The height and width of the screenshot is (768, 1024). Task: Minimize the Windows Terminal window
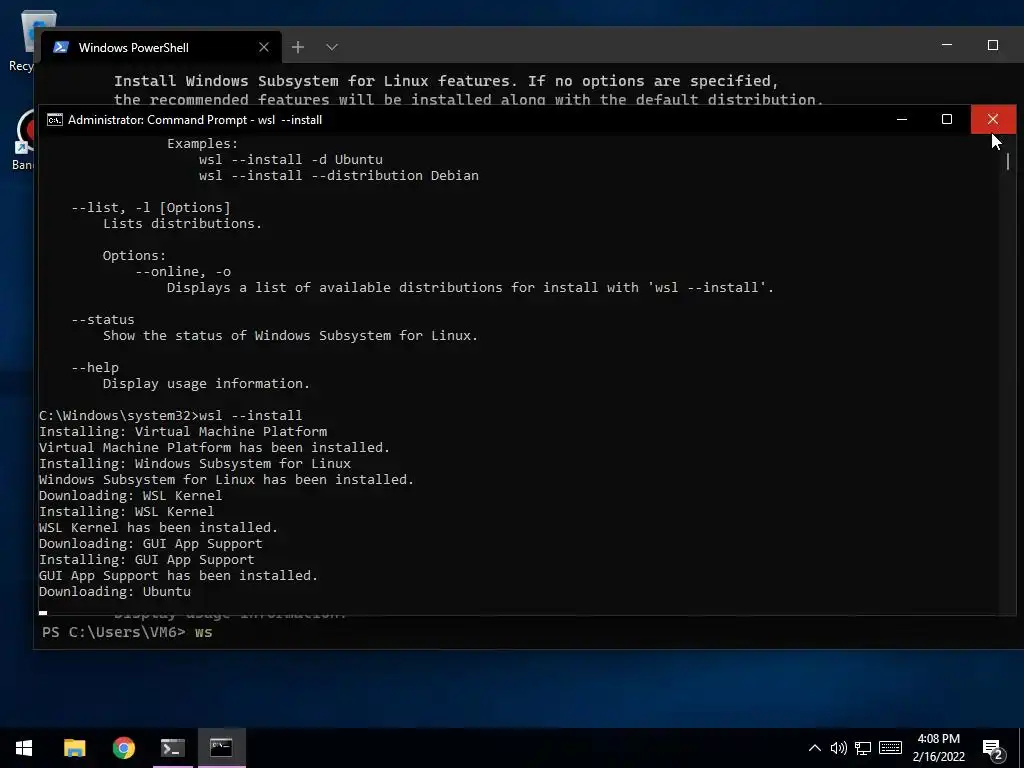coord(947,45)
